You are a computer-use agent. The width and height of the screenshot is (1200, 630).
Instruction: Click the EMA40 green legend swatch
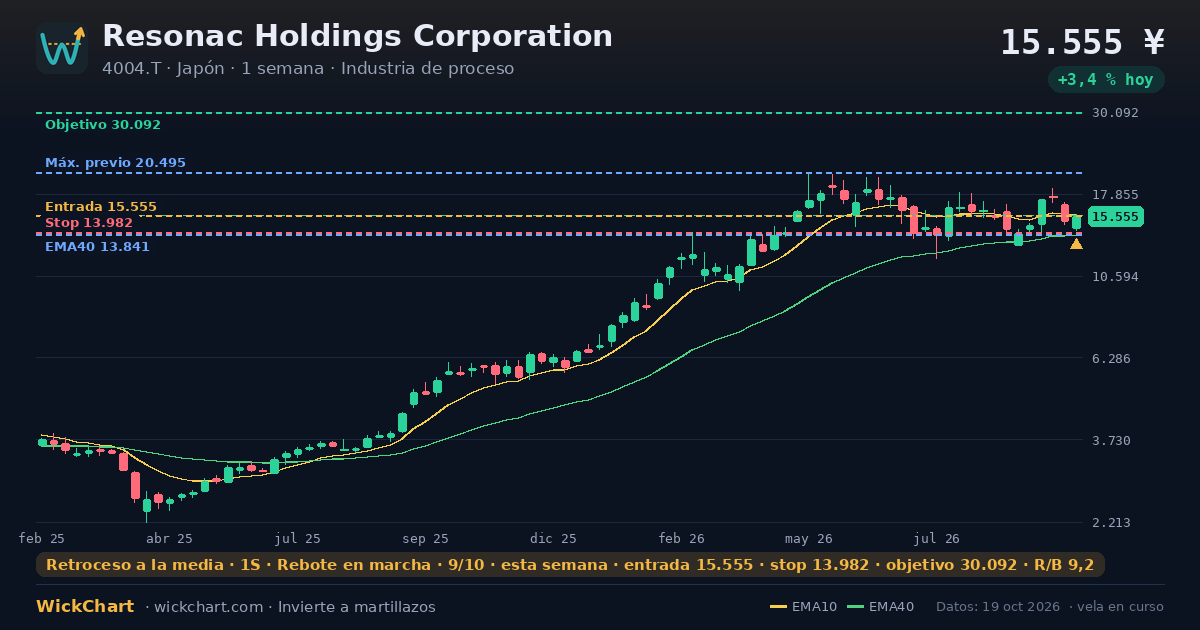click(x=856, y=607)
